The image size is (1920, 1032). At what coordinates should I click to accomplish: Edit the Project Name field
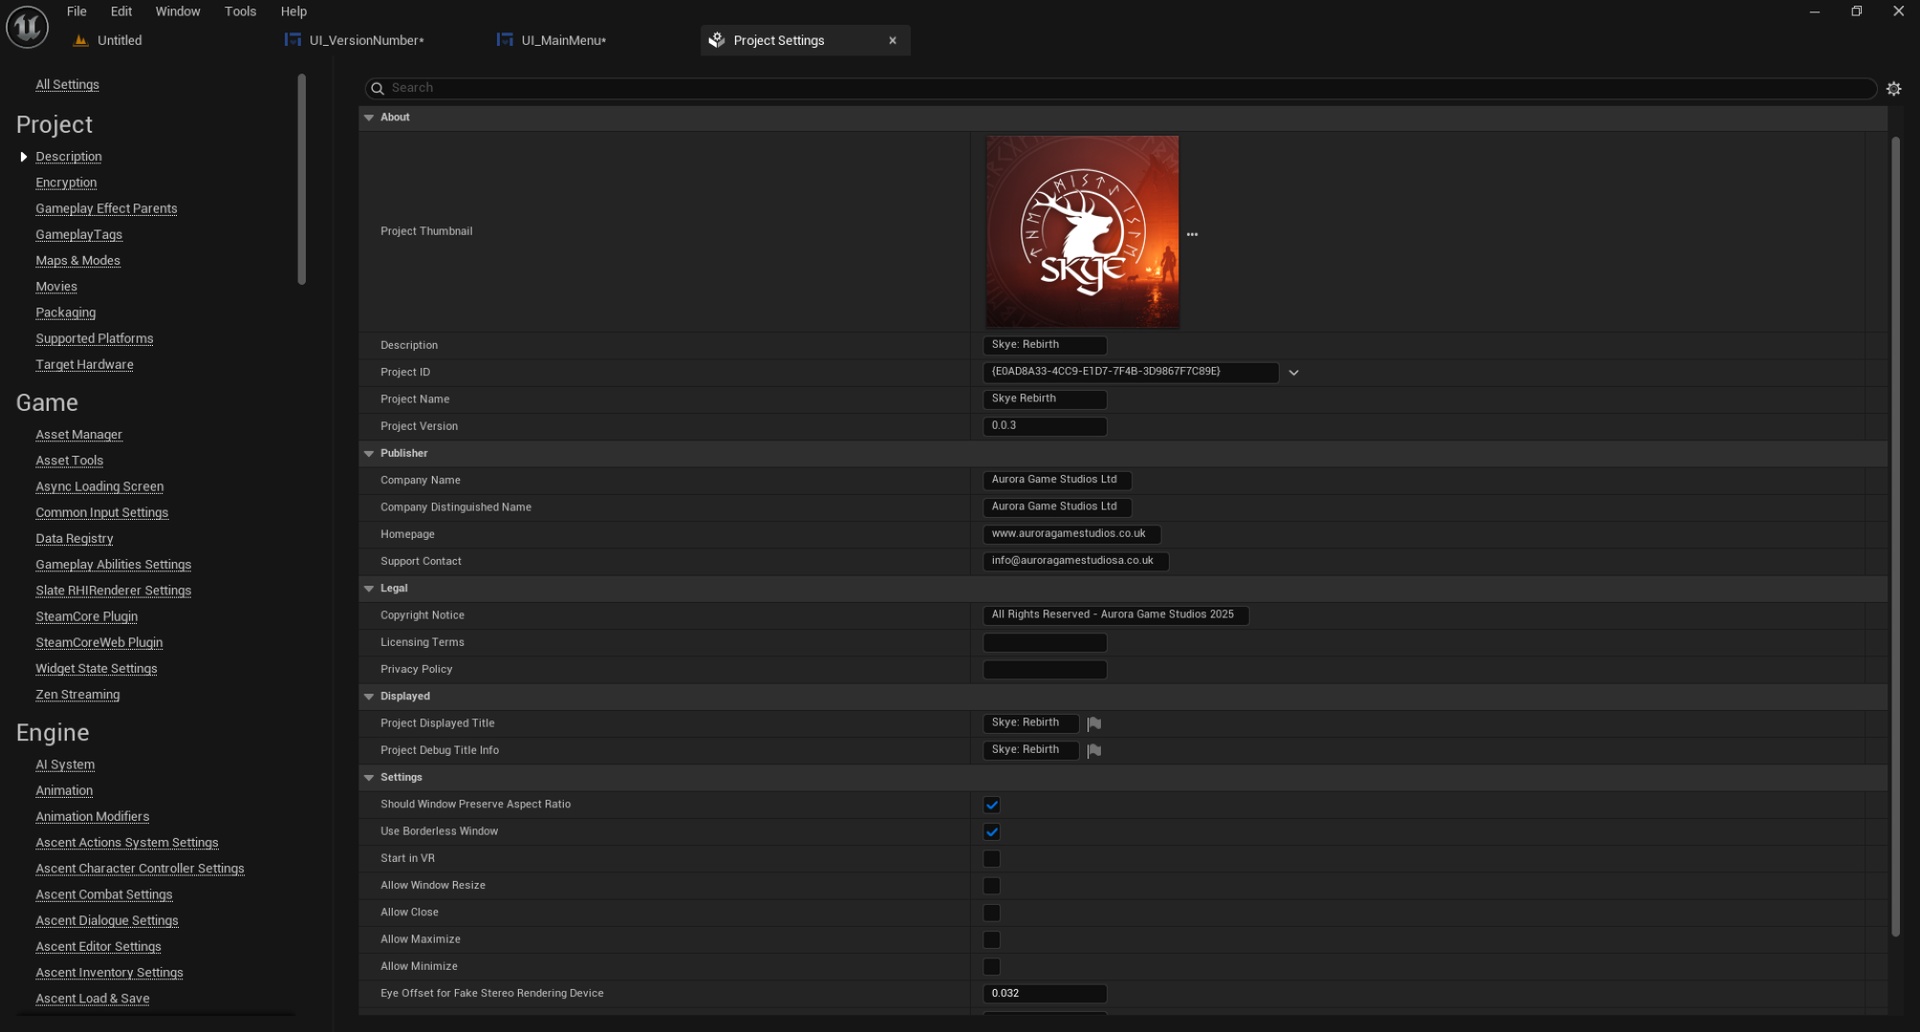(1045, 399)
